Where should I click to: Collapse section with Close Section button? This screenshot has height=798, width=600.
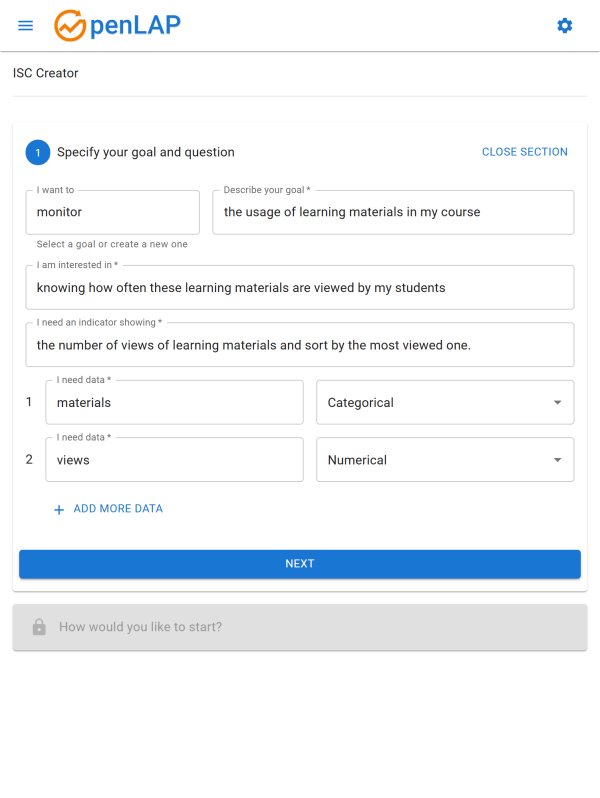click(524, 152)
